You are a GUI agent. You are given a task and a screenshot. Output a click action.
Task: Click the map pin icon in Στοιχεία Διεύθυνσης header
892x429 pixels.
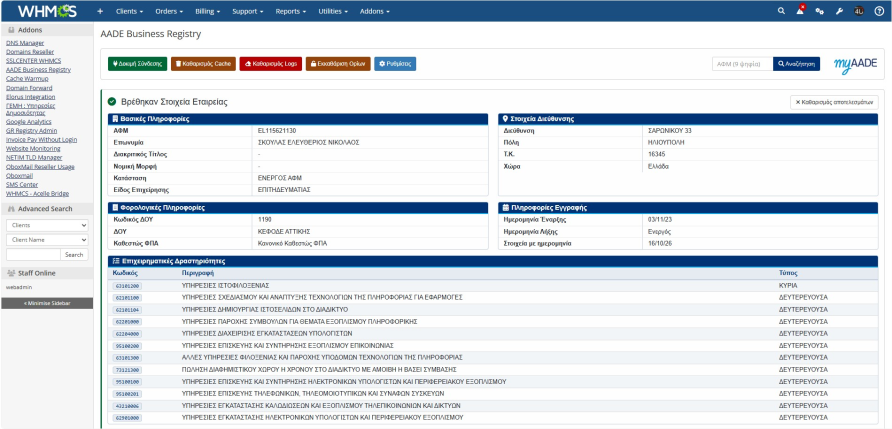505,119
